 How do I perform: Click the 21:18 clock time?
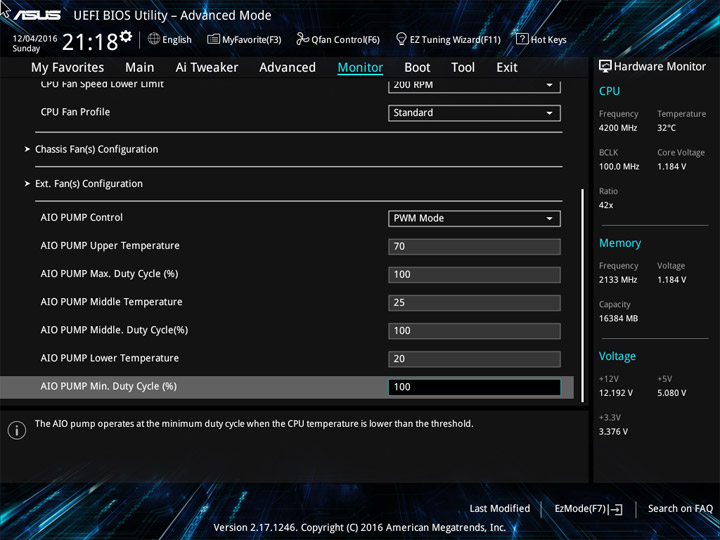coord(90,42)
